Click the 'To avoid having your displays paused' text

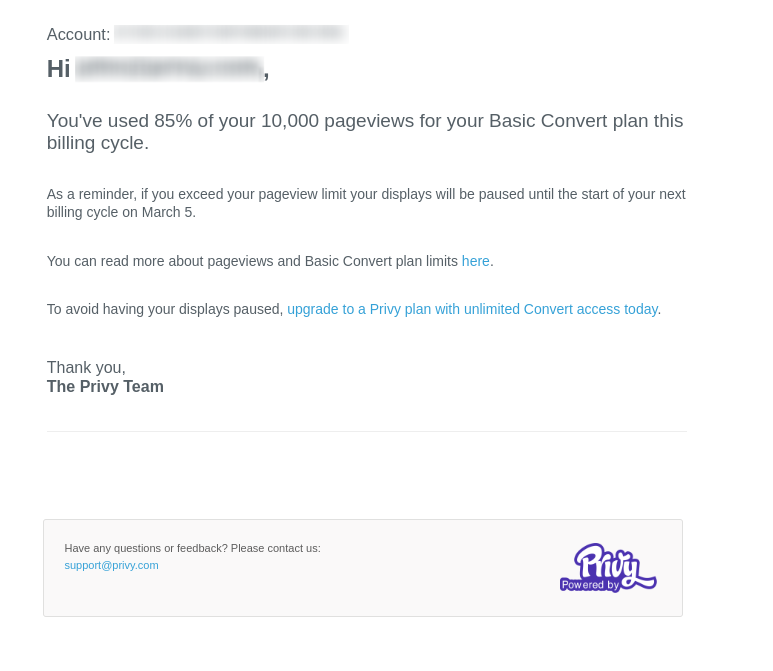point(165,309)
